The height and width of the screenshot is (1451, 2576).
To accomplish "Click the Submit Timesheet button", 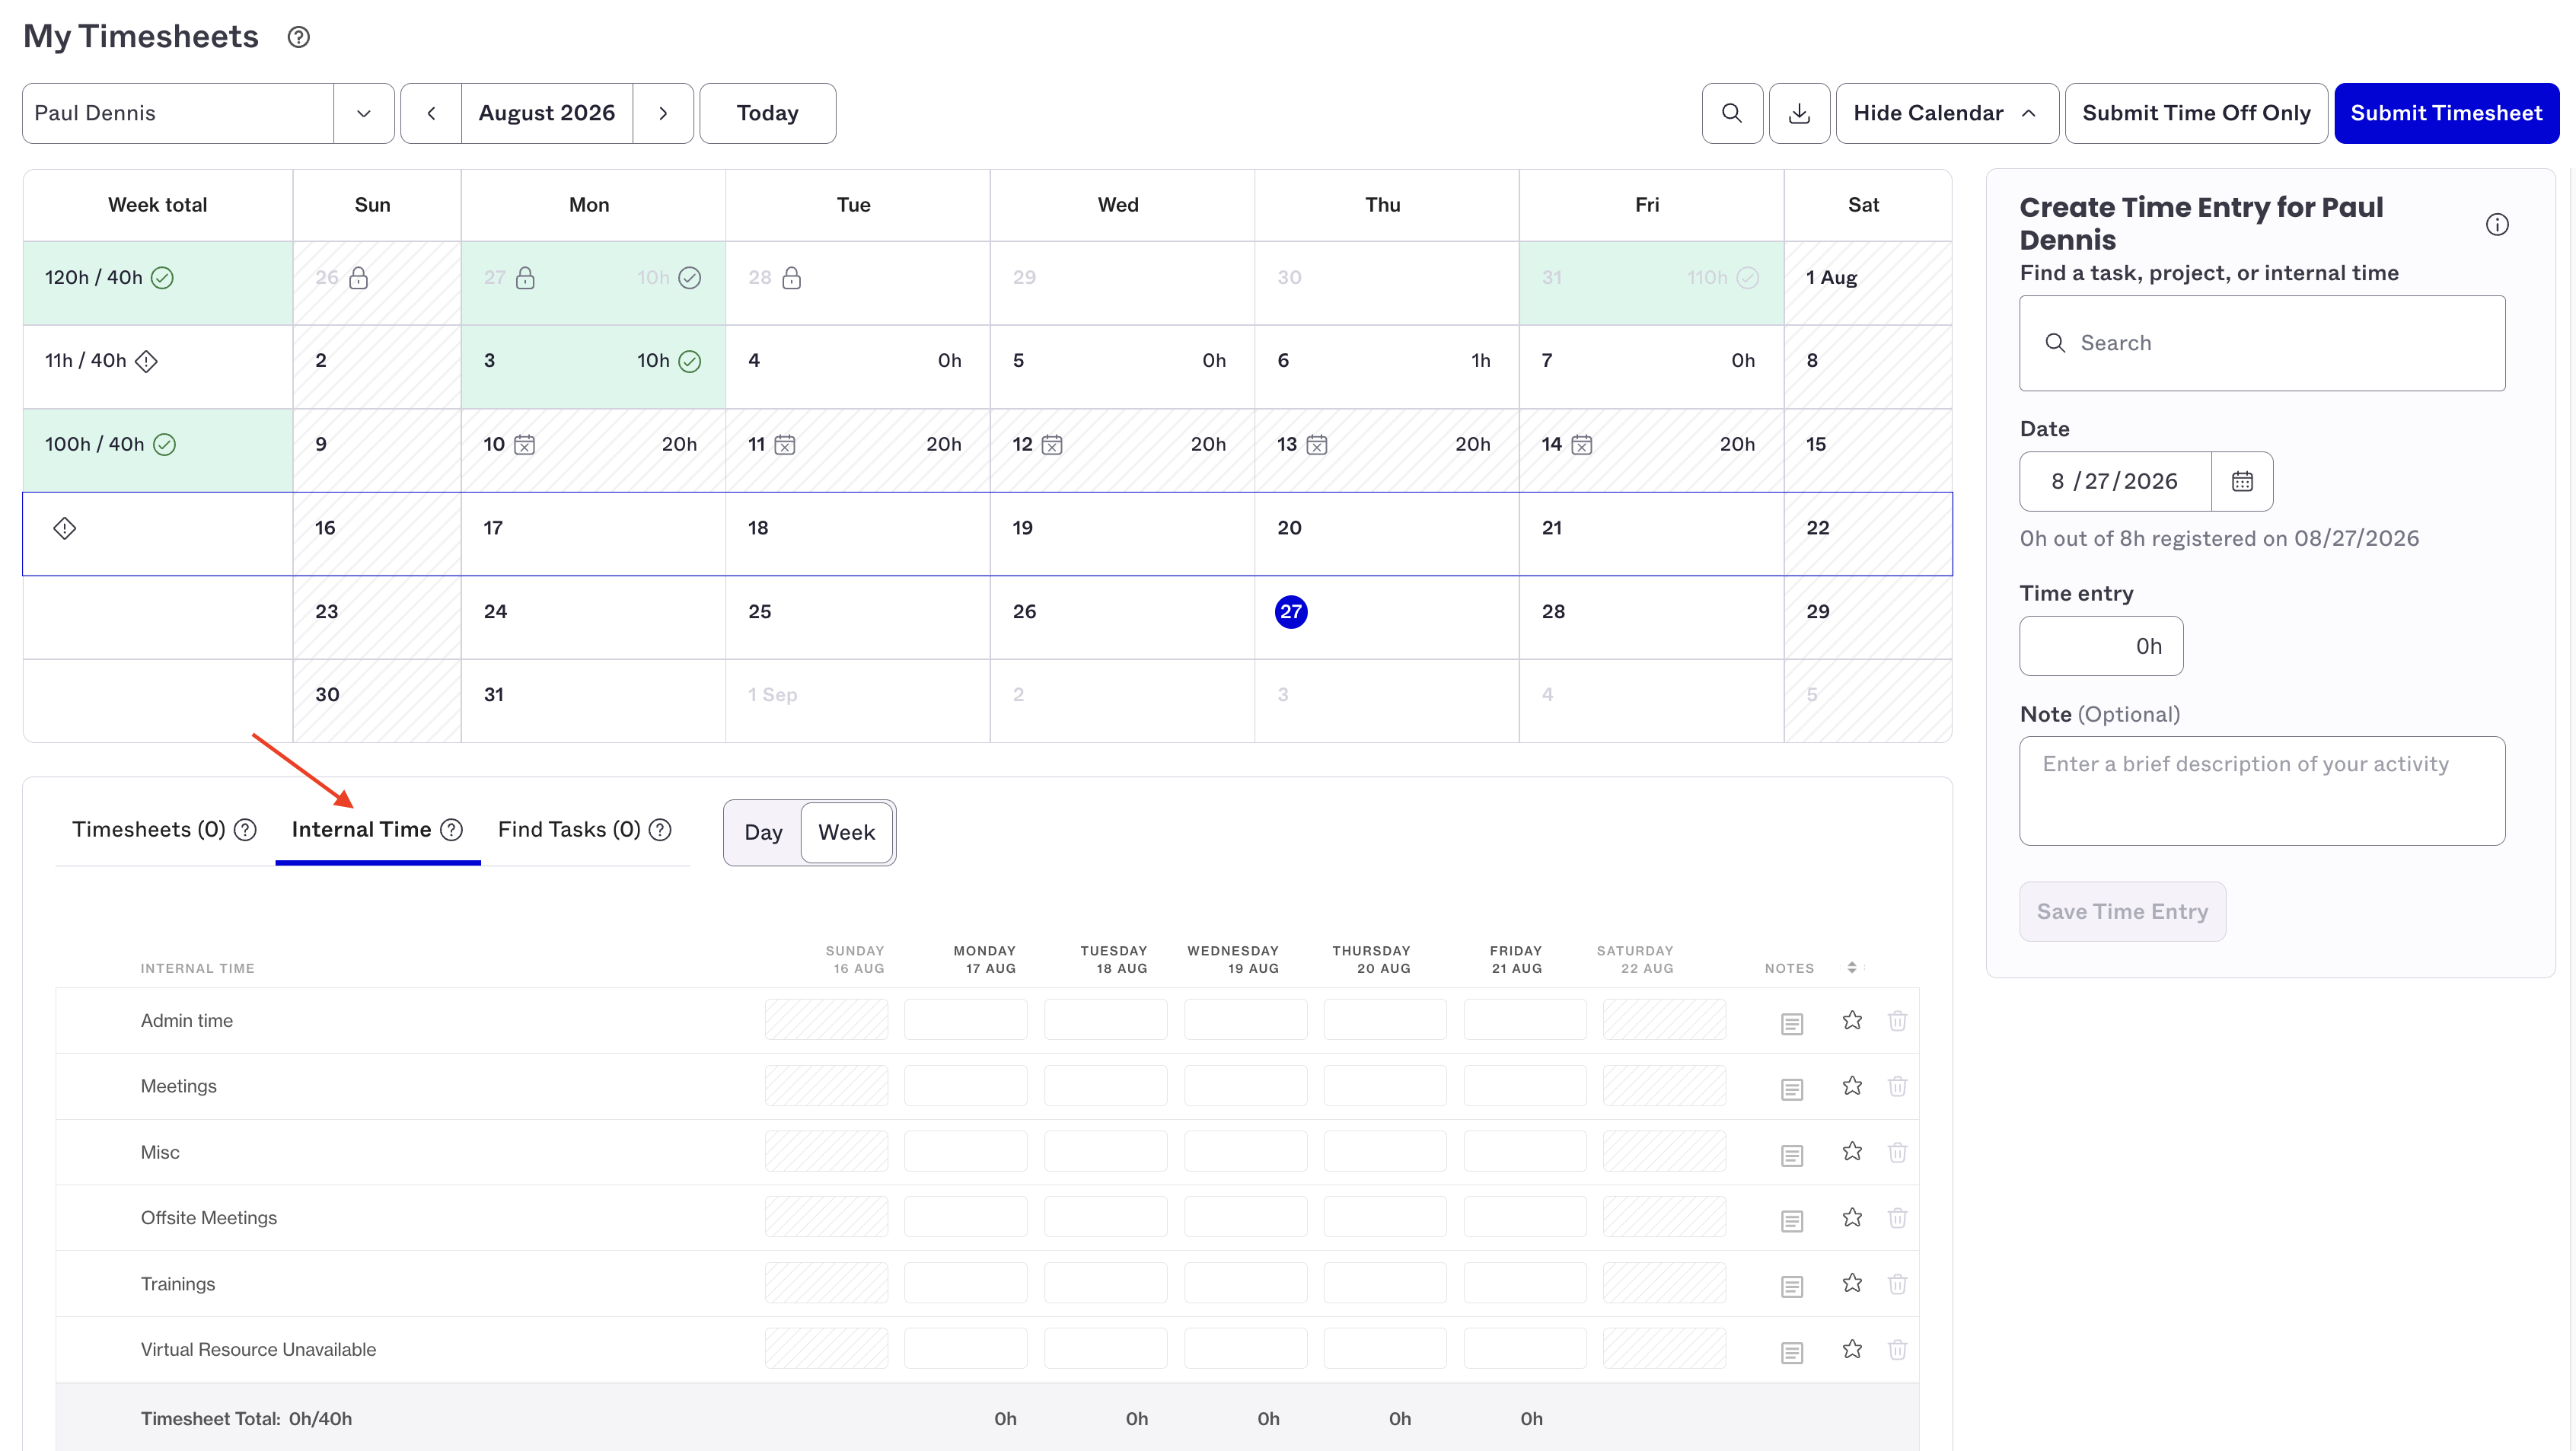I will 2446,113.
